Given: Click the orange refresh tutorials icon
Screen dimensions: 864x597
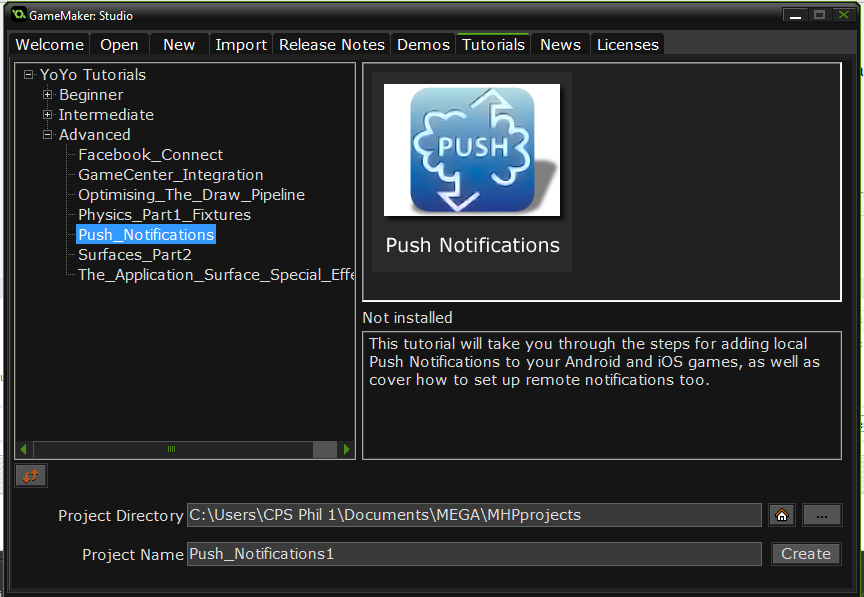Looking at the screenshot, I should (31, 476).
